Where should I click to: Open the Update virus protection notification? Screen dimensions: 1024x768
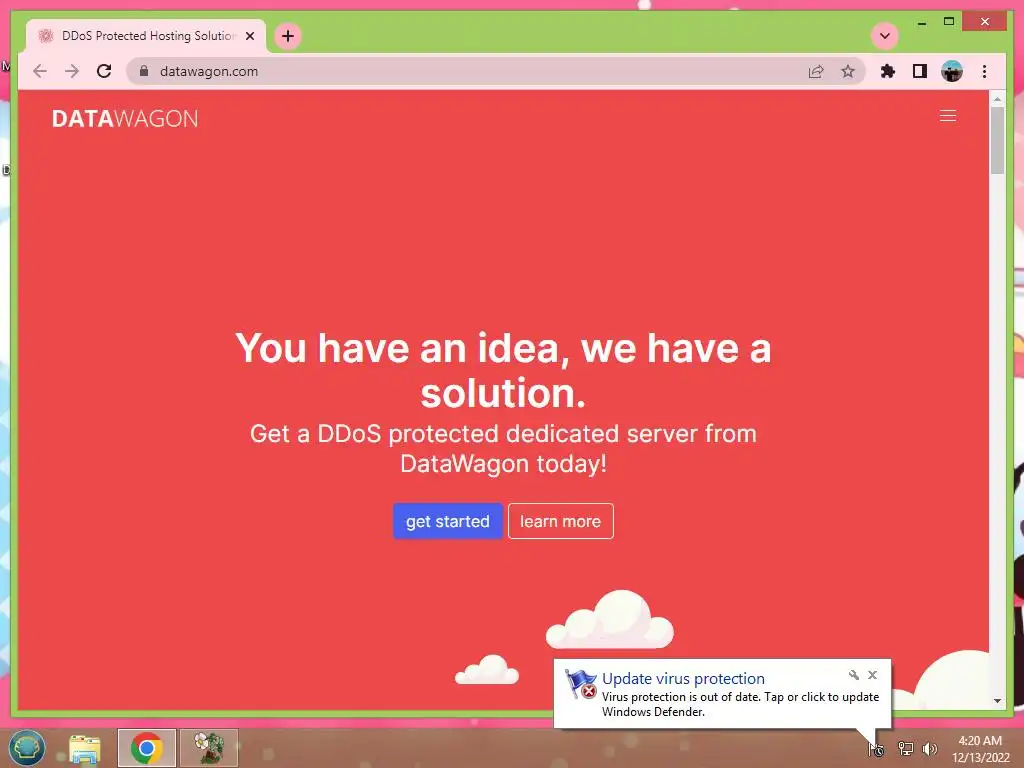(x=722, y=694)
